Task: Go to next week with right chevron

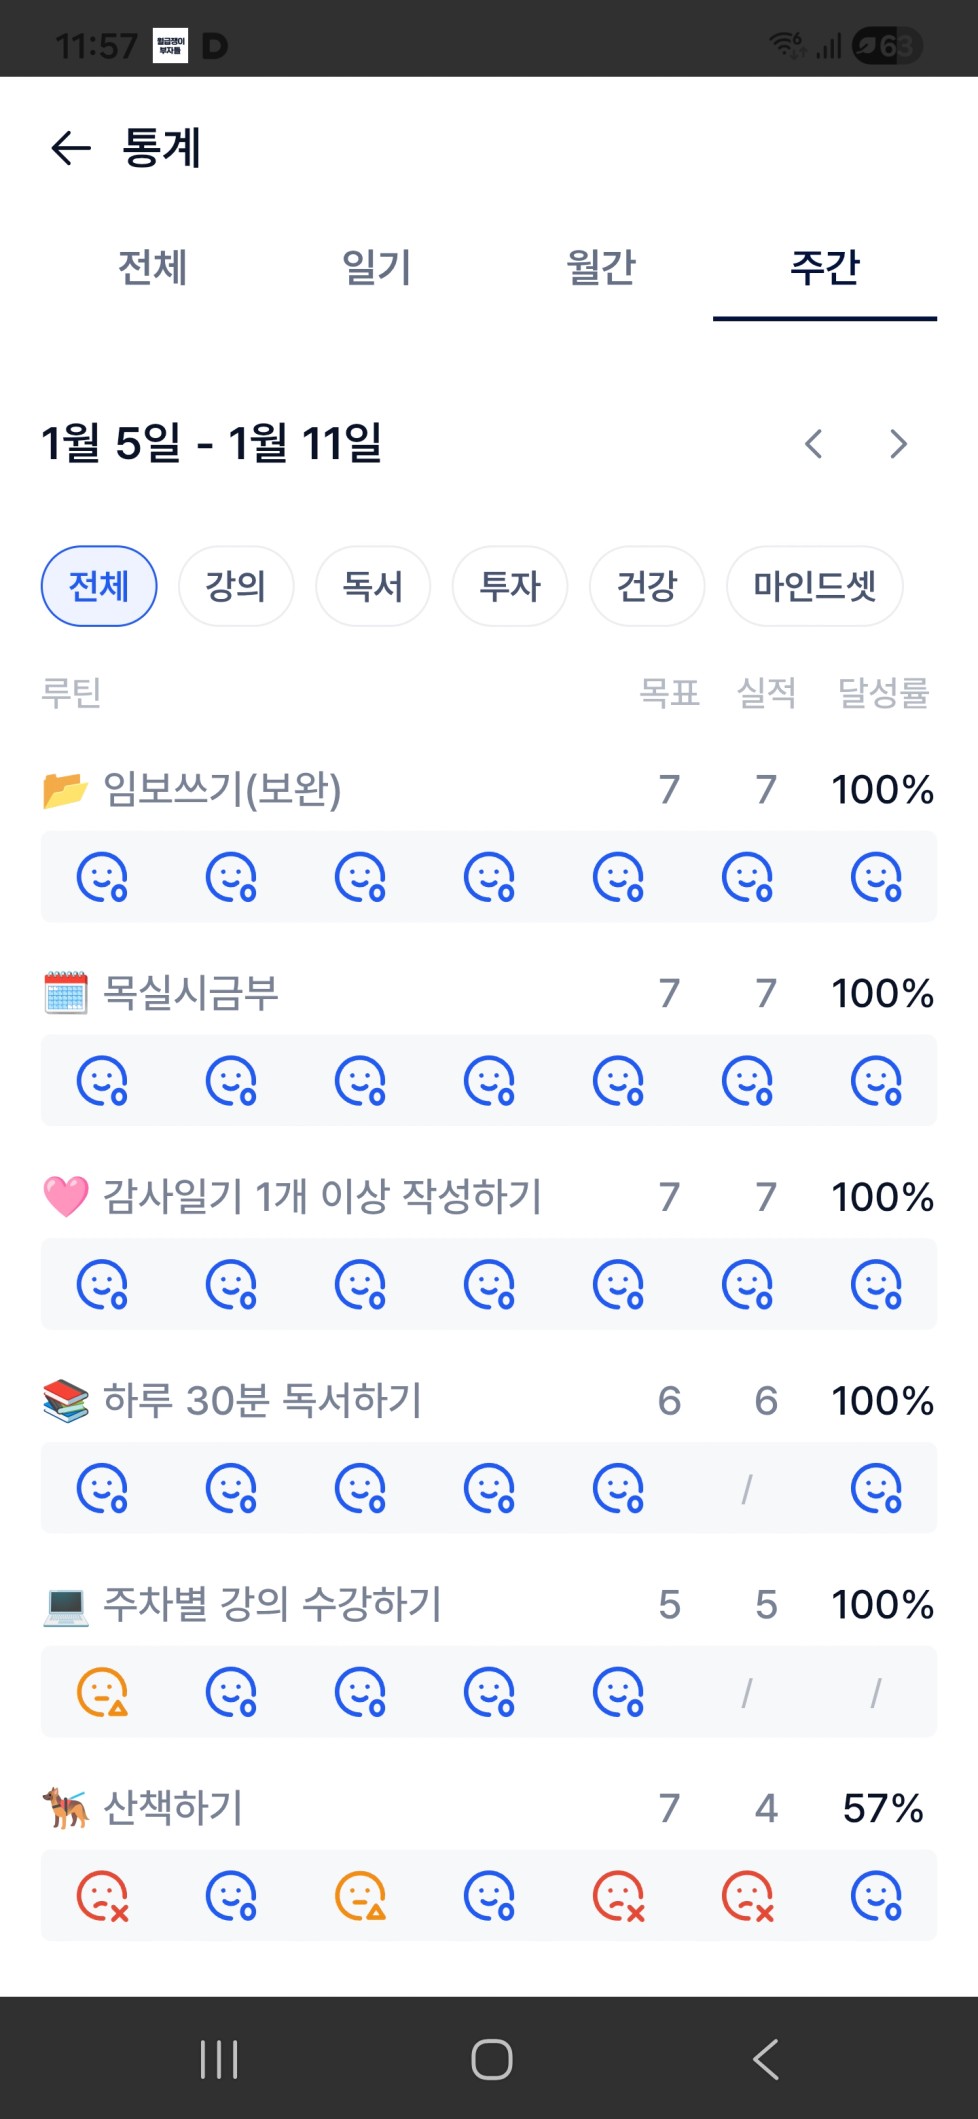Action: pyautogui.click(x=898, y=443)
